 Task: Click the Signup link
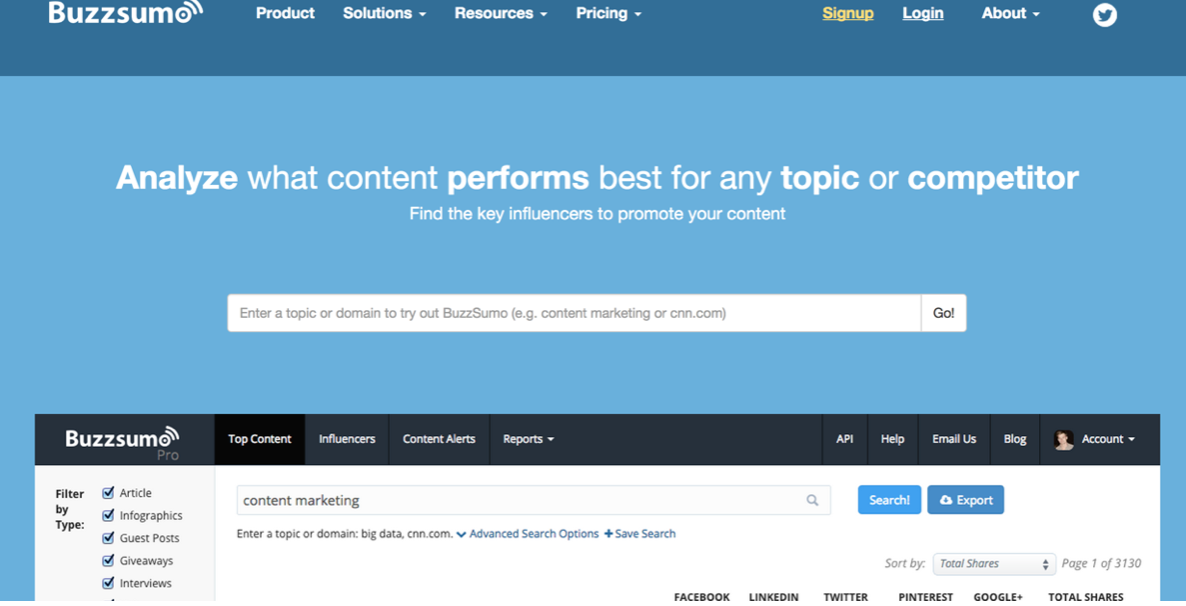tap(848, 14)
